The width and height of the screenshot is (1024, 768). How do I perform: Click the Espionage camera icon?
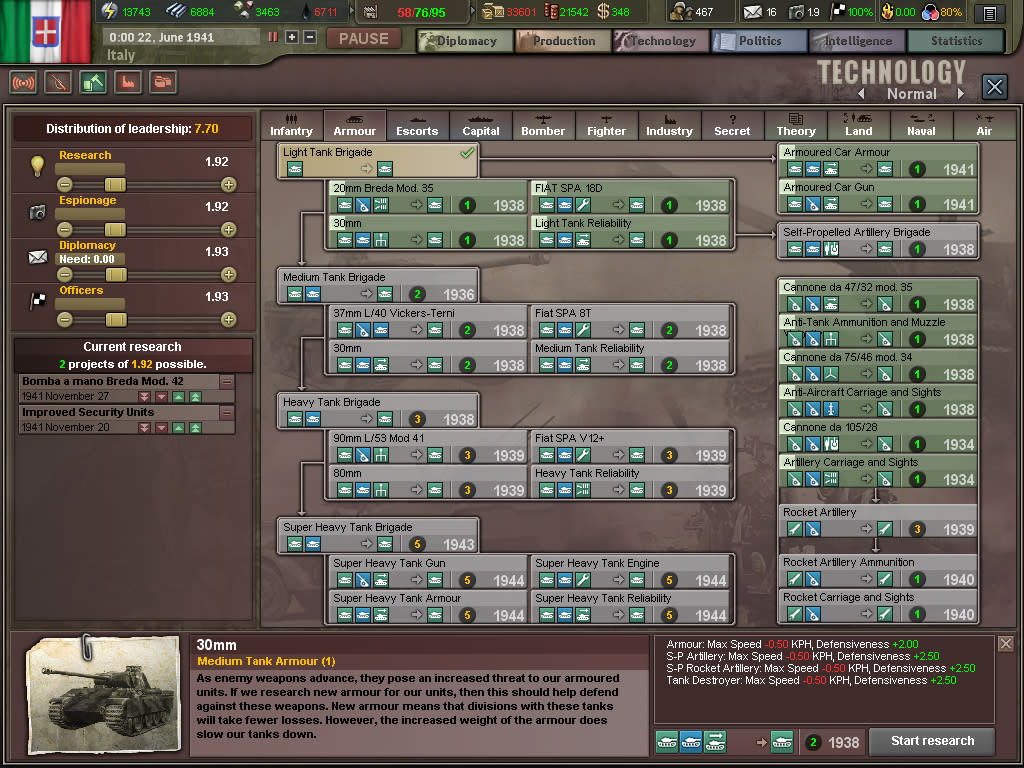(38, 213)
